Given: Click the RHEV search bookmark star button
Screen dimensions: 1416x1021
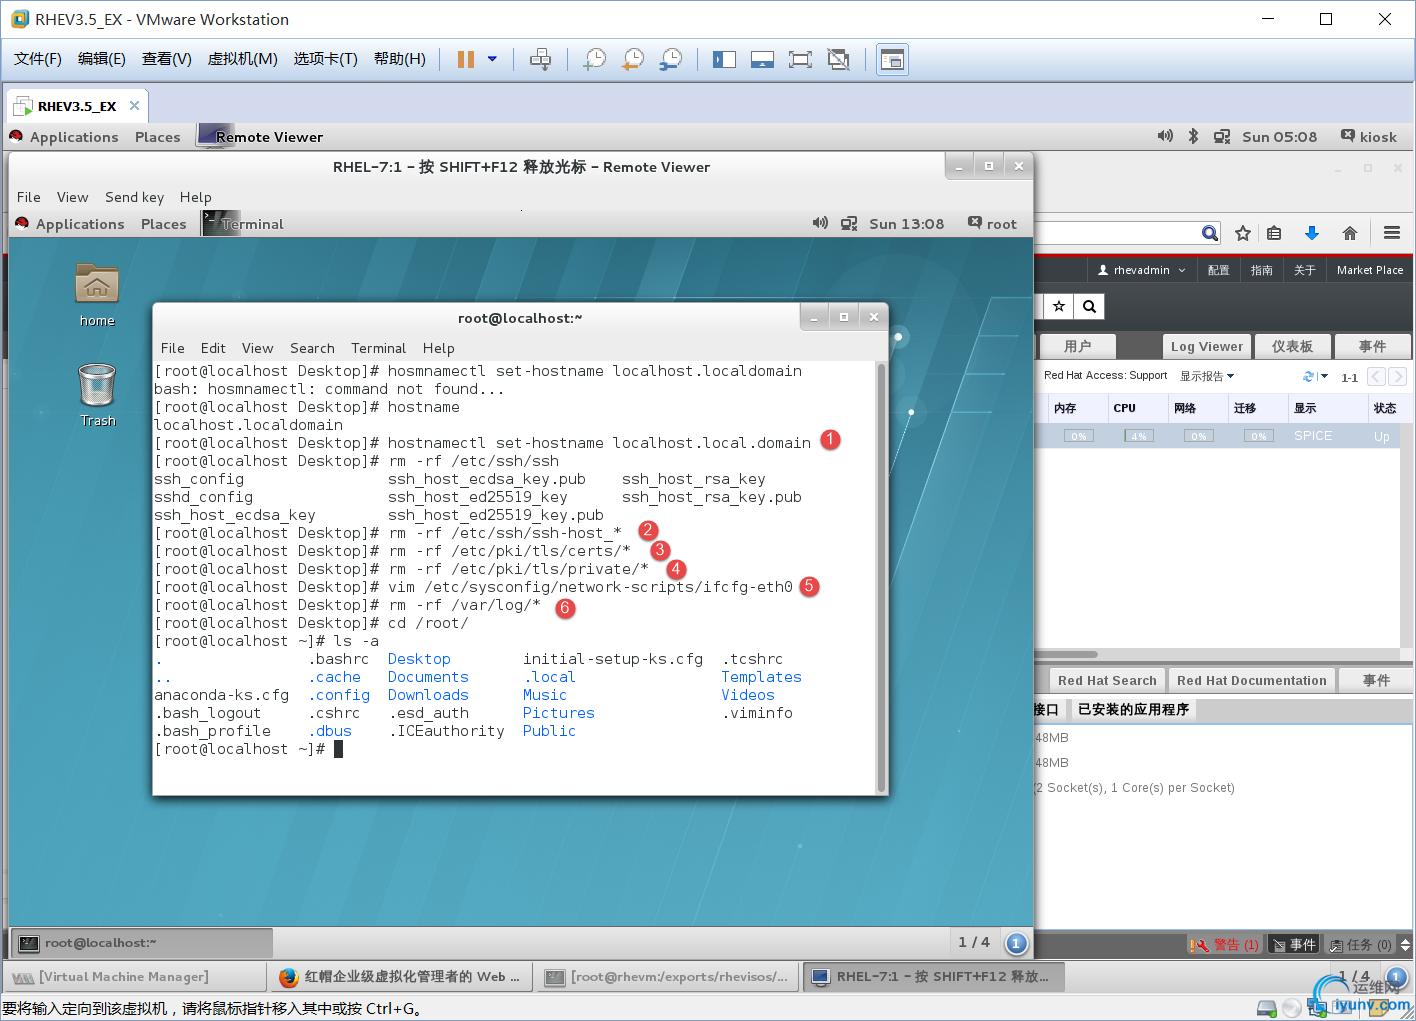Looking at the screenshot, I should (x=1059, y=306).
